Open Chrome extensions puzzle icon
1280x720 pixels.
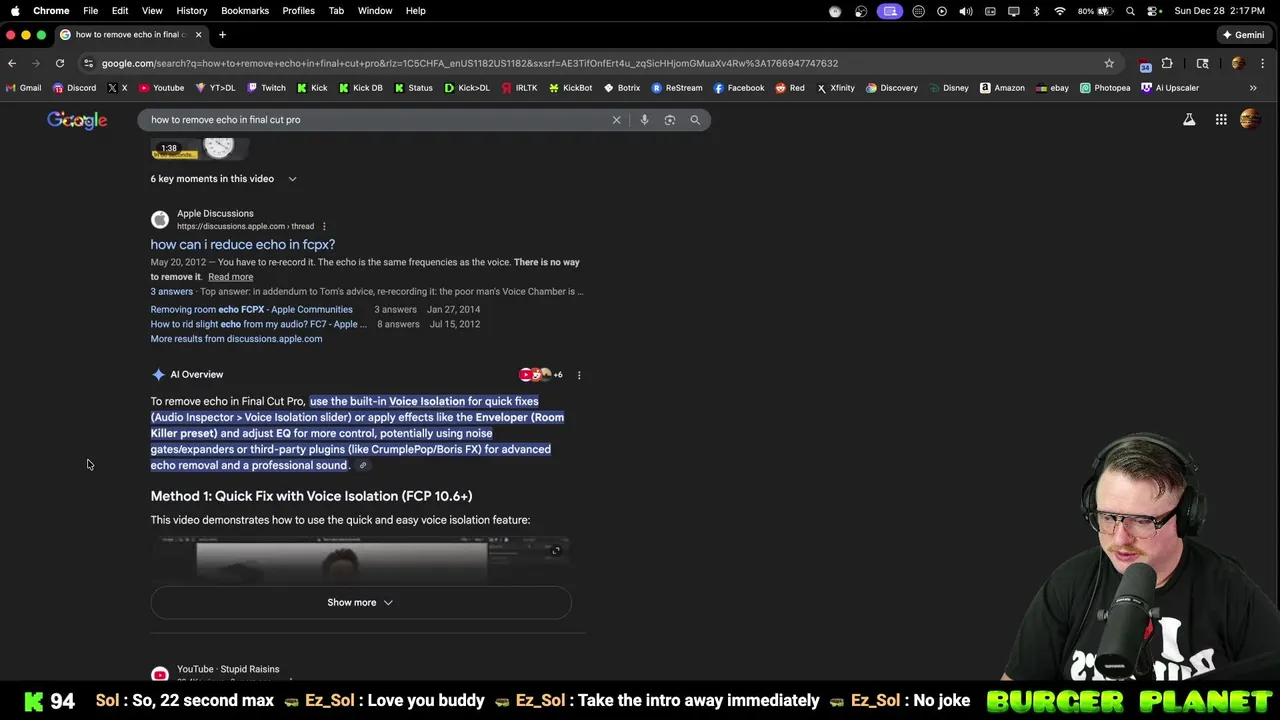(1167, 63)
